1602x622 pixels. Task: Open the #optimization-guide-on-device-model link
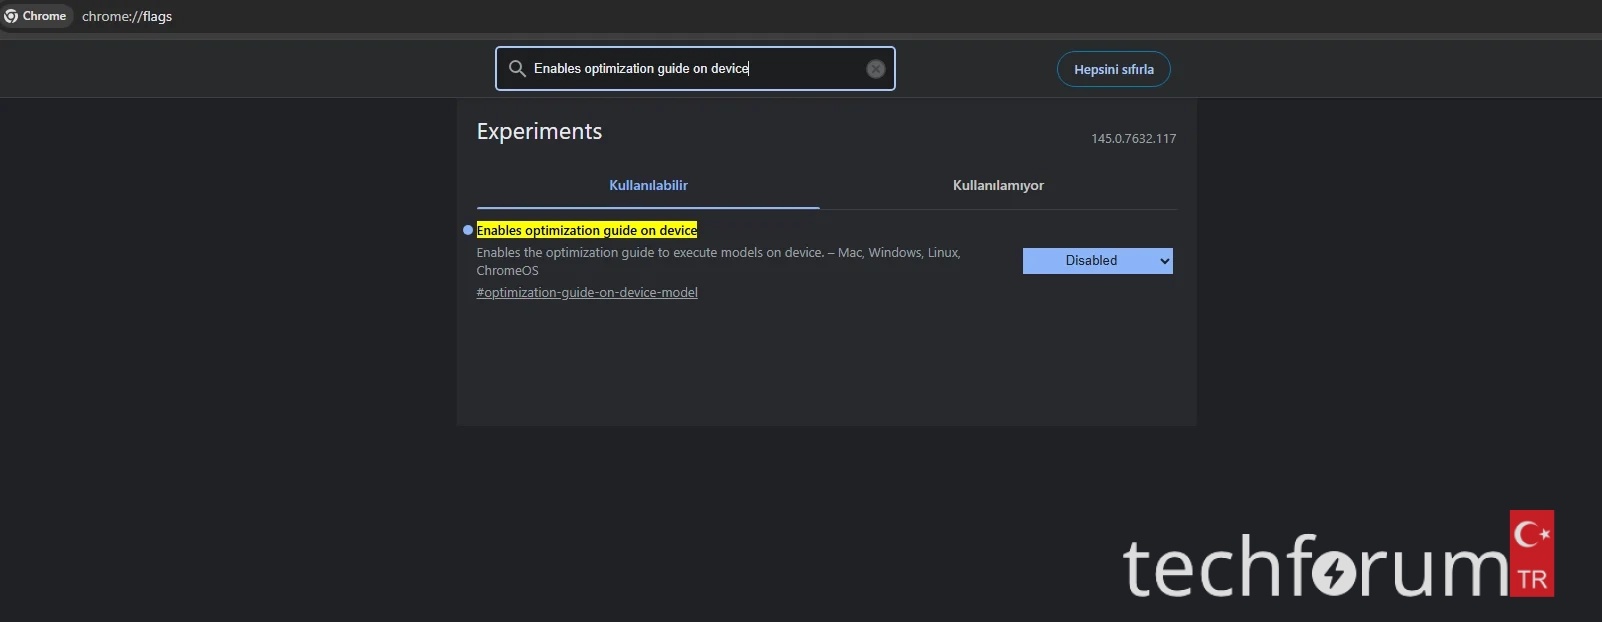587,293
